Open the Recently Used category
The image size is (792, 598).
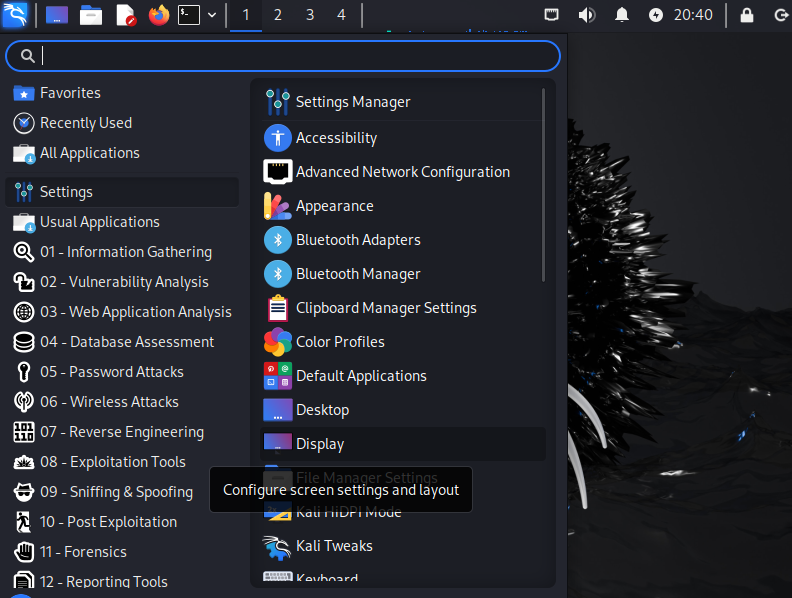point(121,123)
